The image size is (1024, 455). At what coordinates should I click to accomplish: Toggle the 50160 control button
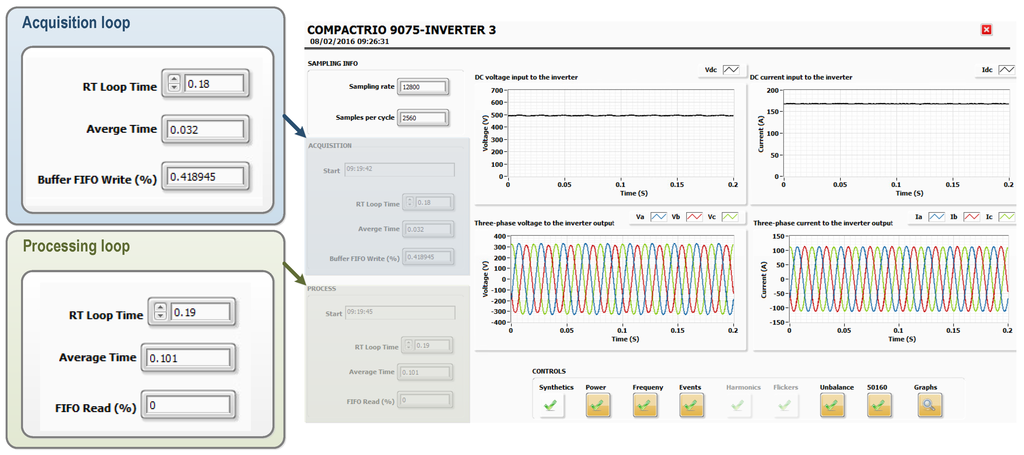880,405
